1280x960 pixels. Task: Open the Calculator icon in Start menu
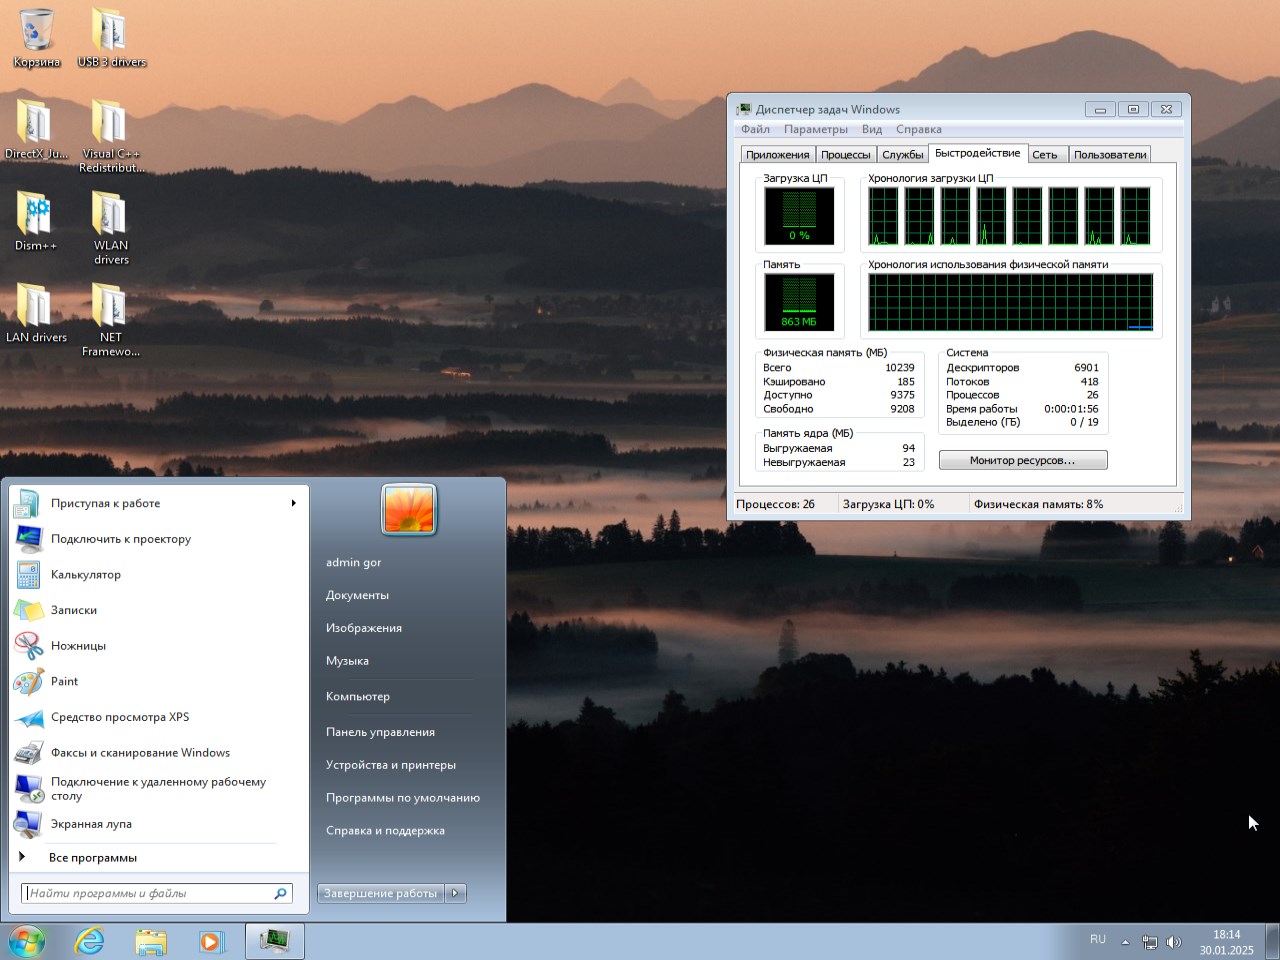tap(28, 575)
